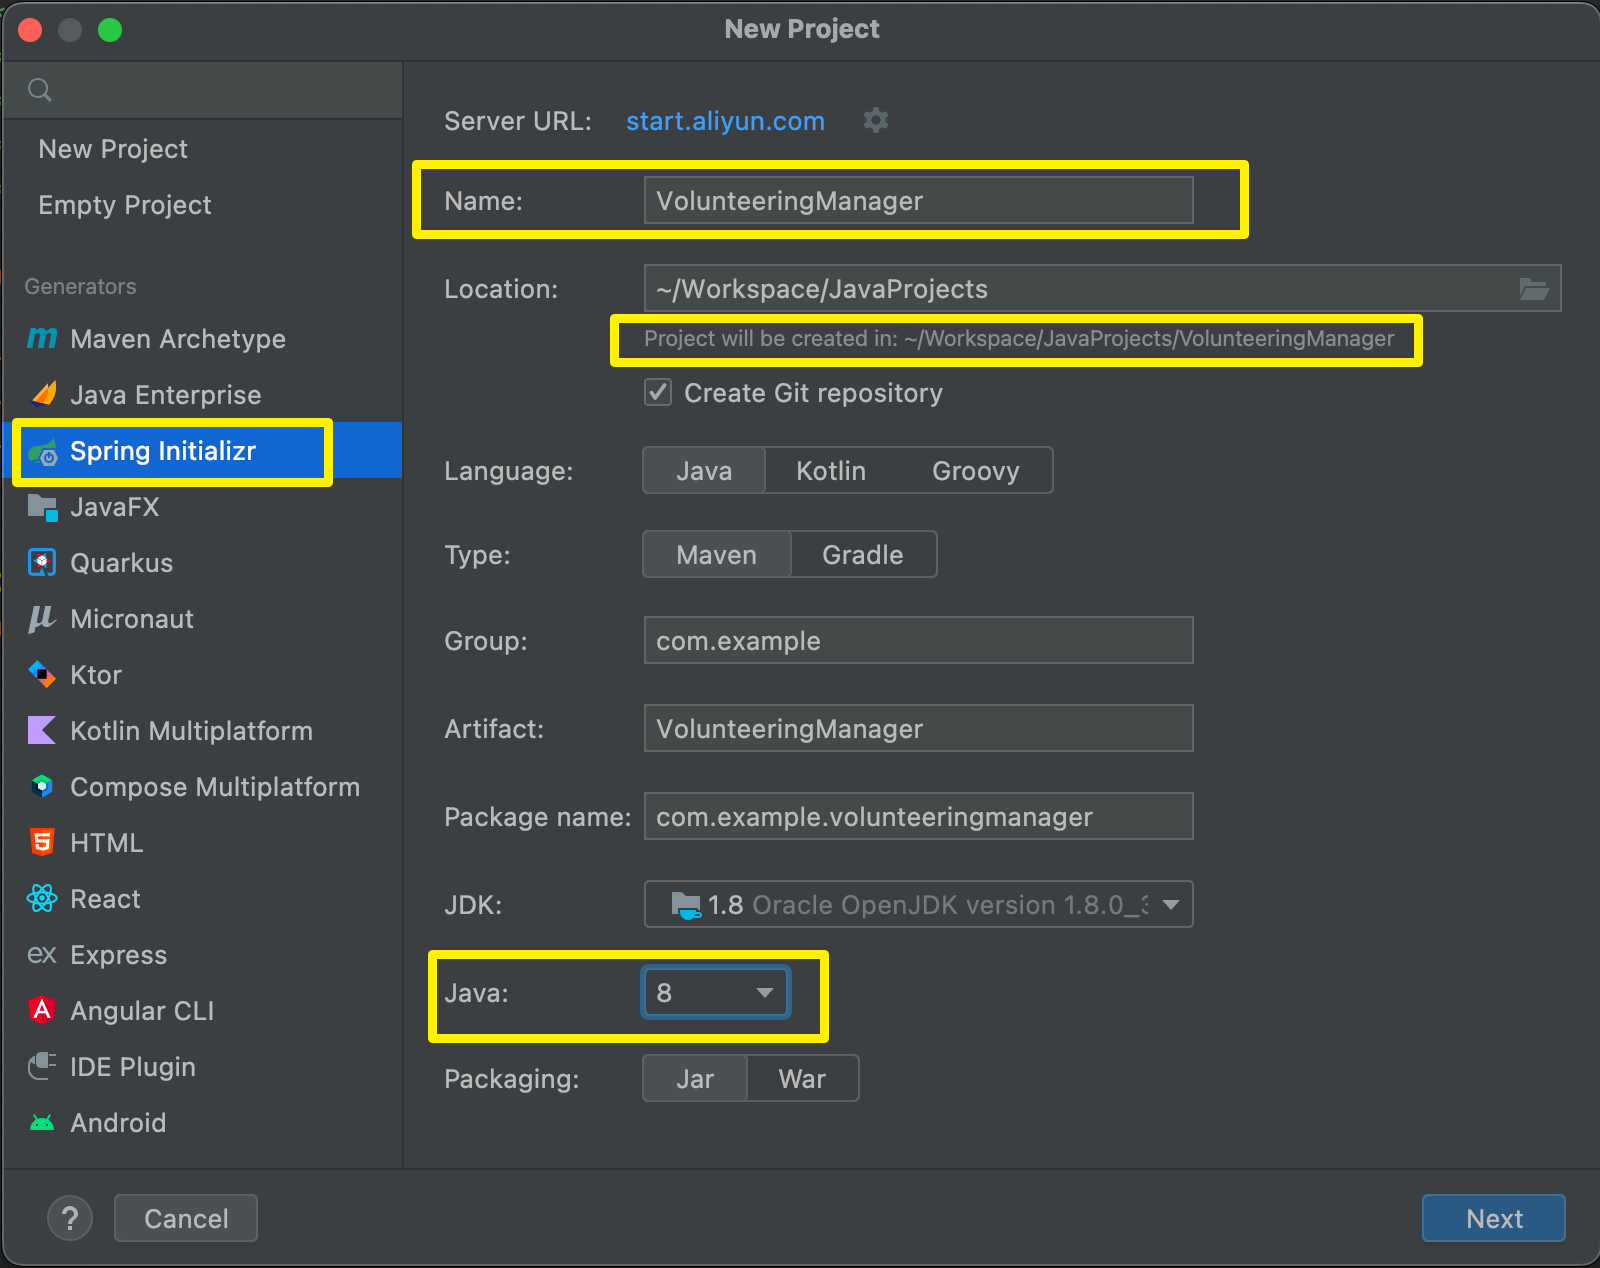Viewport: 1600px width, 1268px height.
Task: Close the New Project dialog
Action: tap(30, 30)
